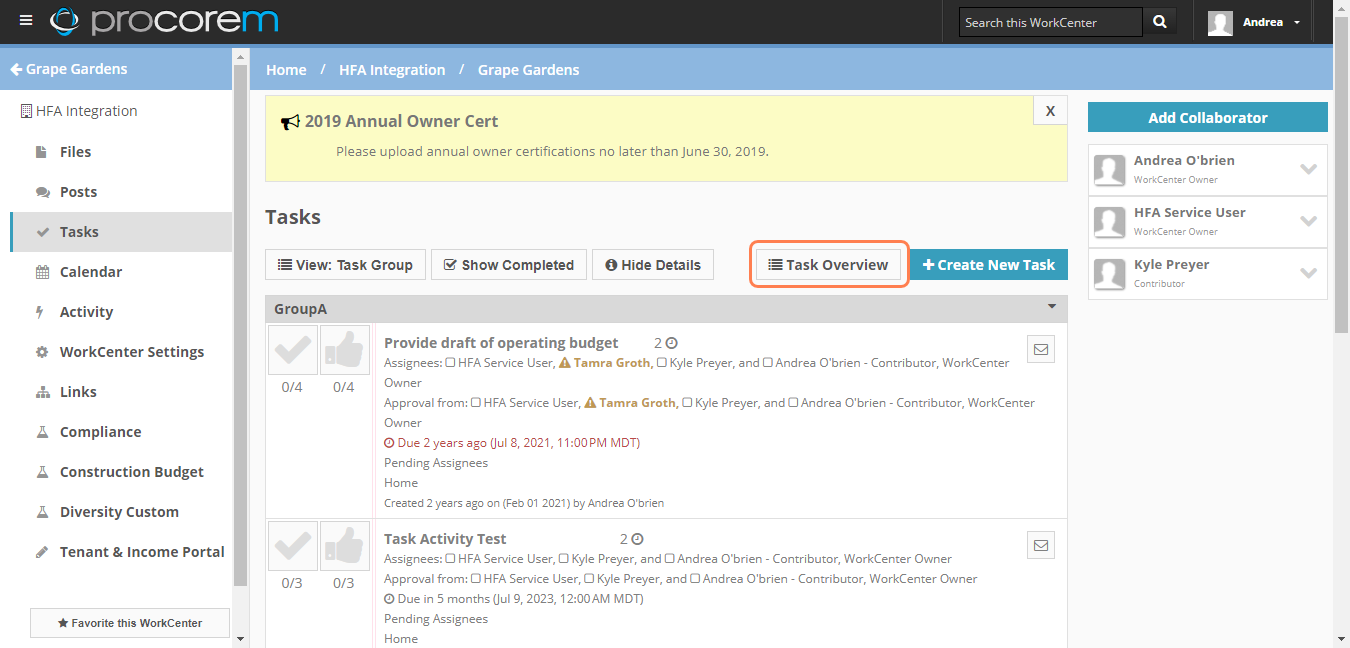Toggle Andrea O'brien approval checkbox in Task Activity Test
The width and height of the screenshot is (1350, 648).
[x=695, y=579]
